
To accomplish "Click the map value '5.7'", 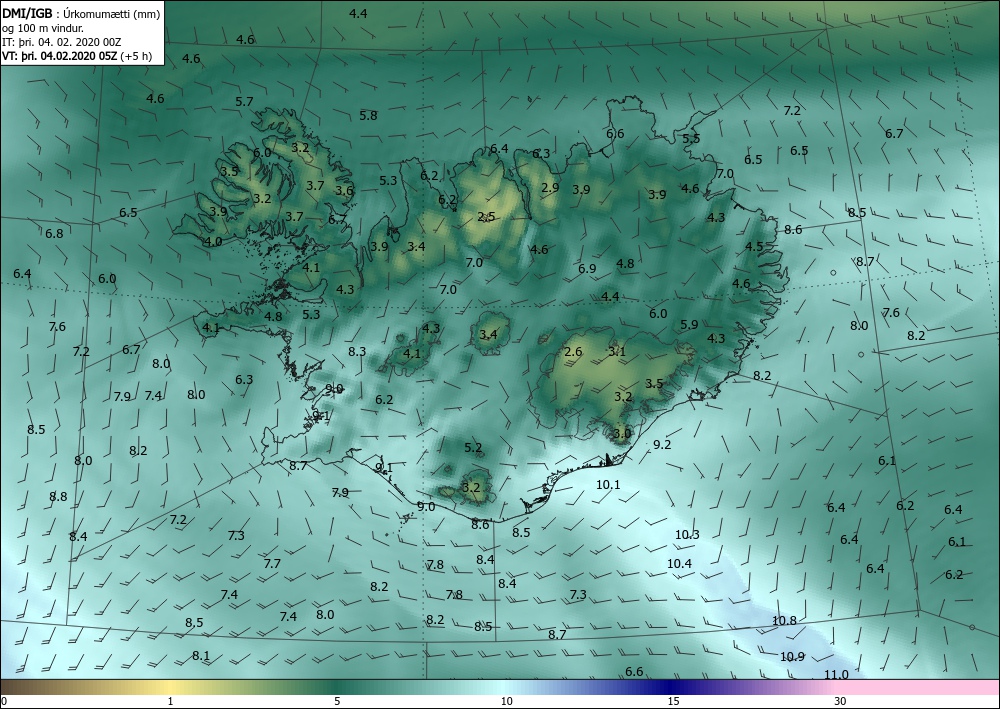I will [244, 101].
